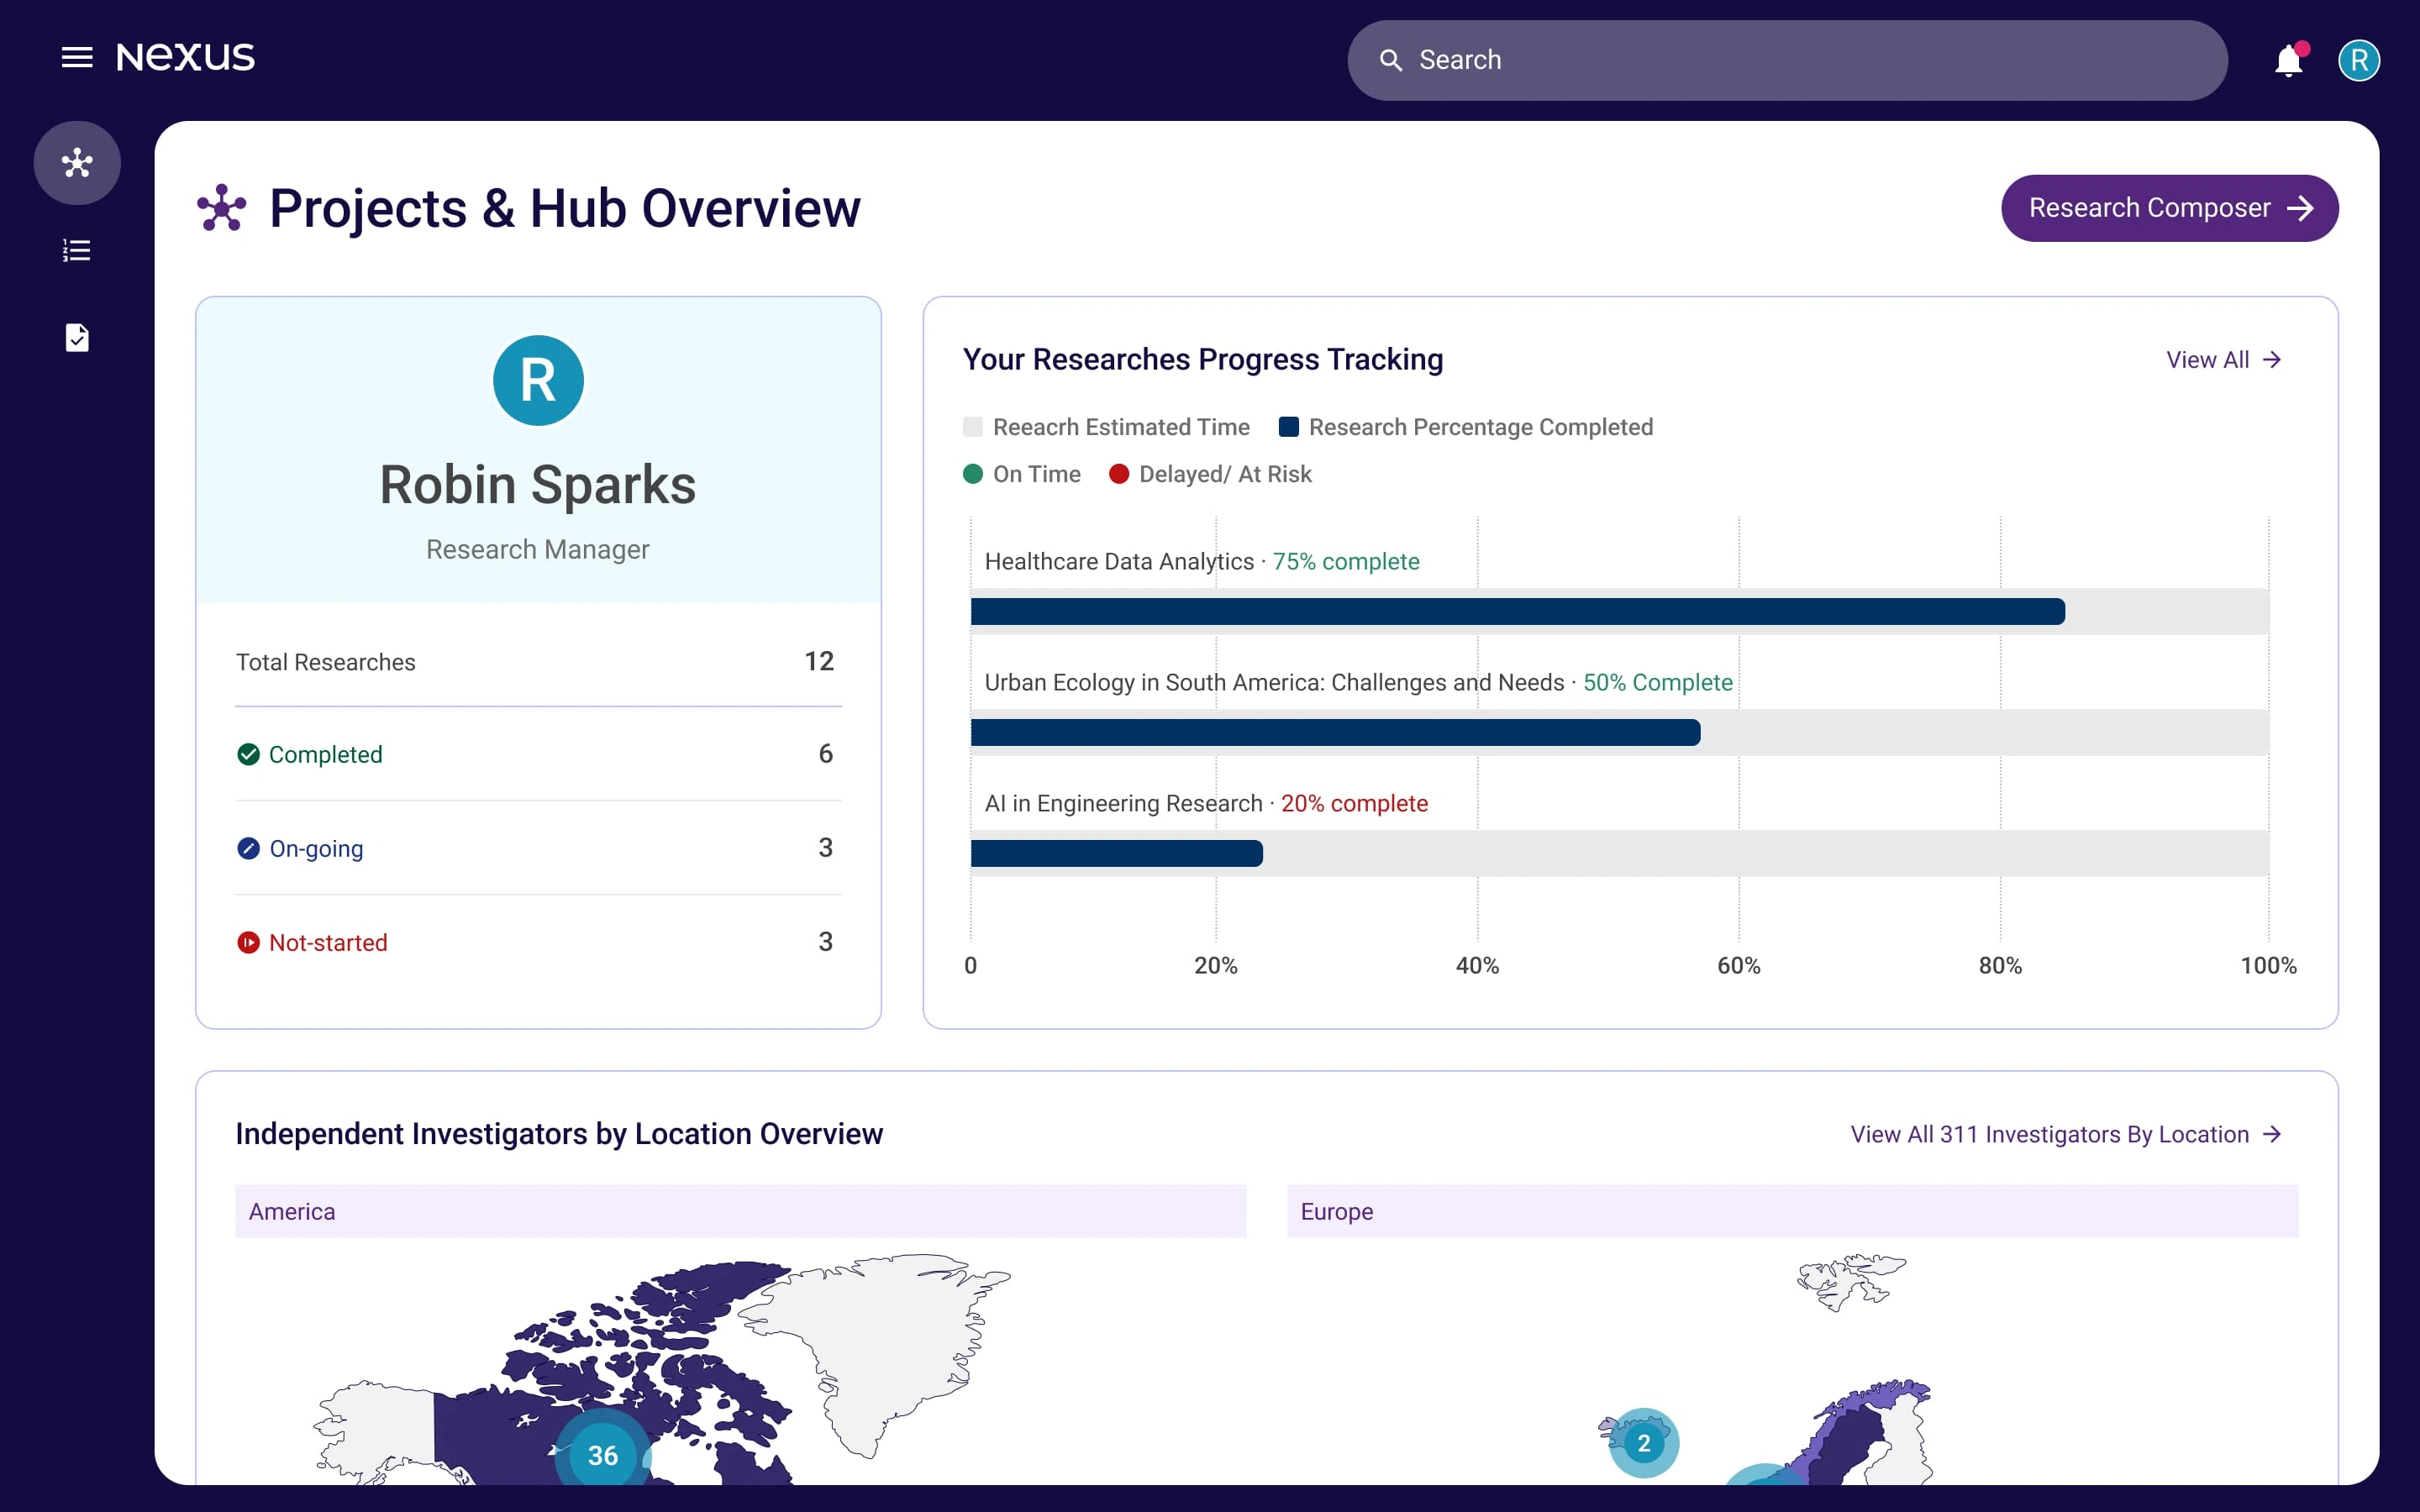Click arrow after Investigators By Location link
The image size is (2420, 1512).
pyautogui.click(x=2272, y=1134)
